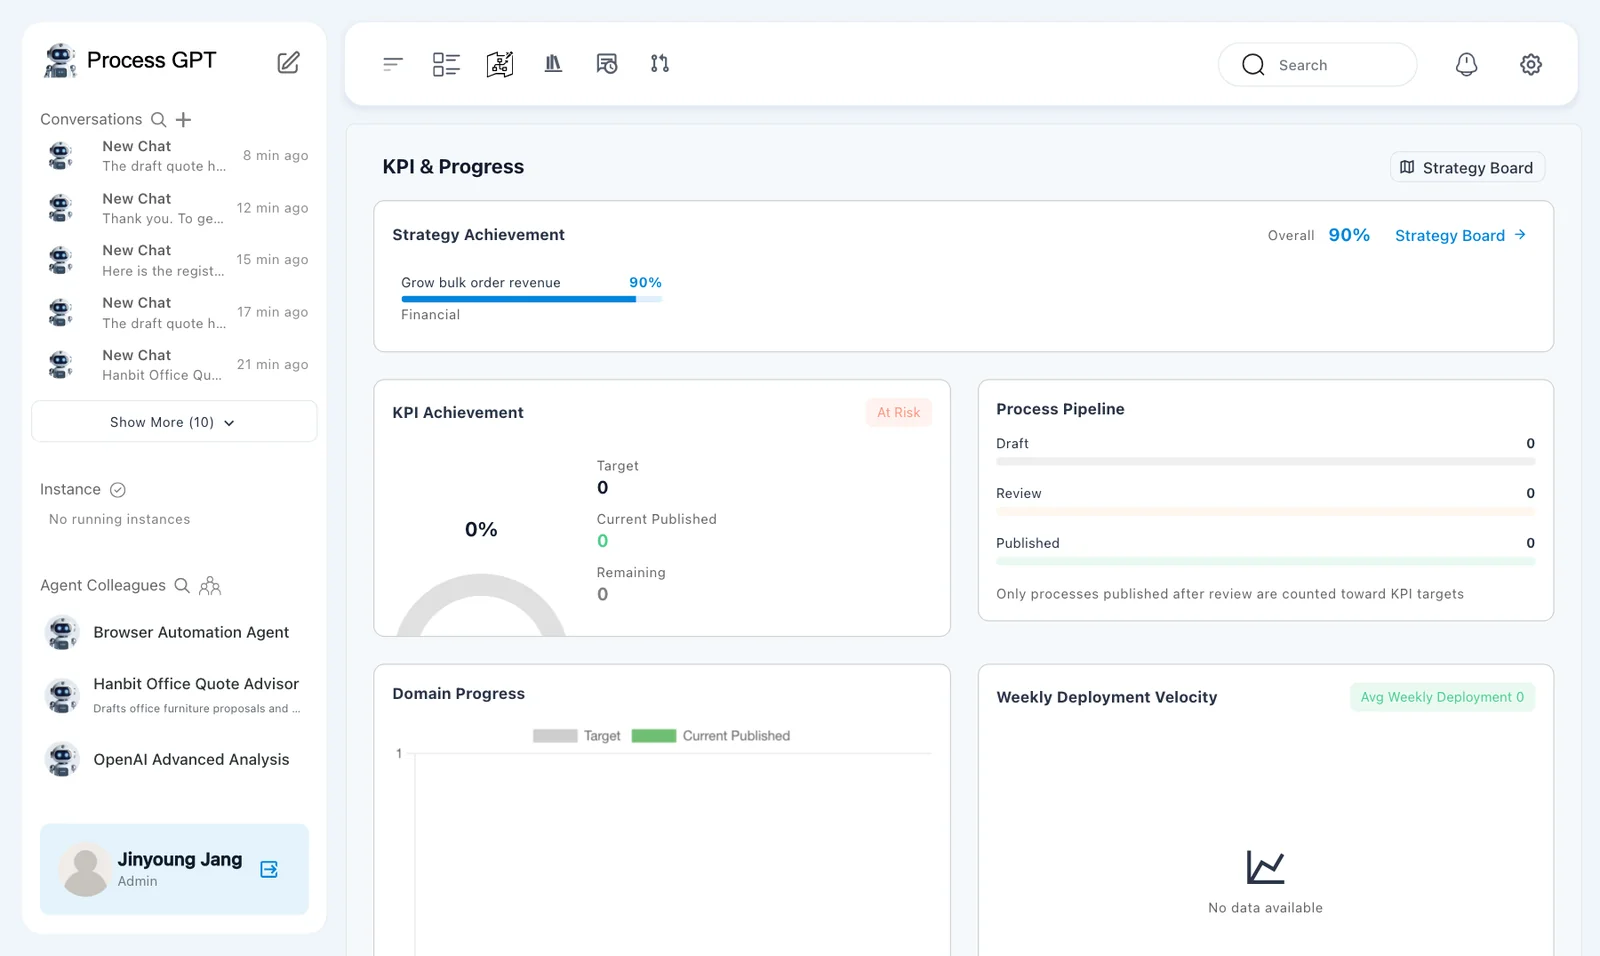
Task: Open the New Chat from 15 min ago
Action: click(x=174, y=260)
